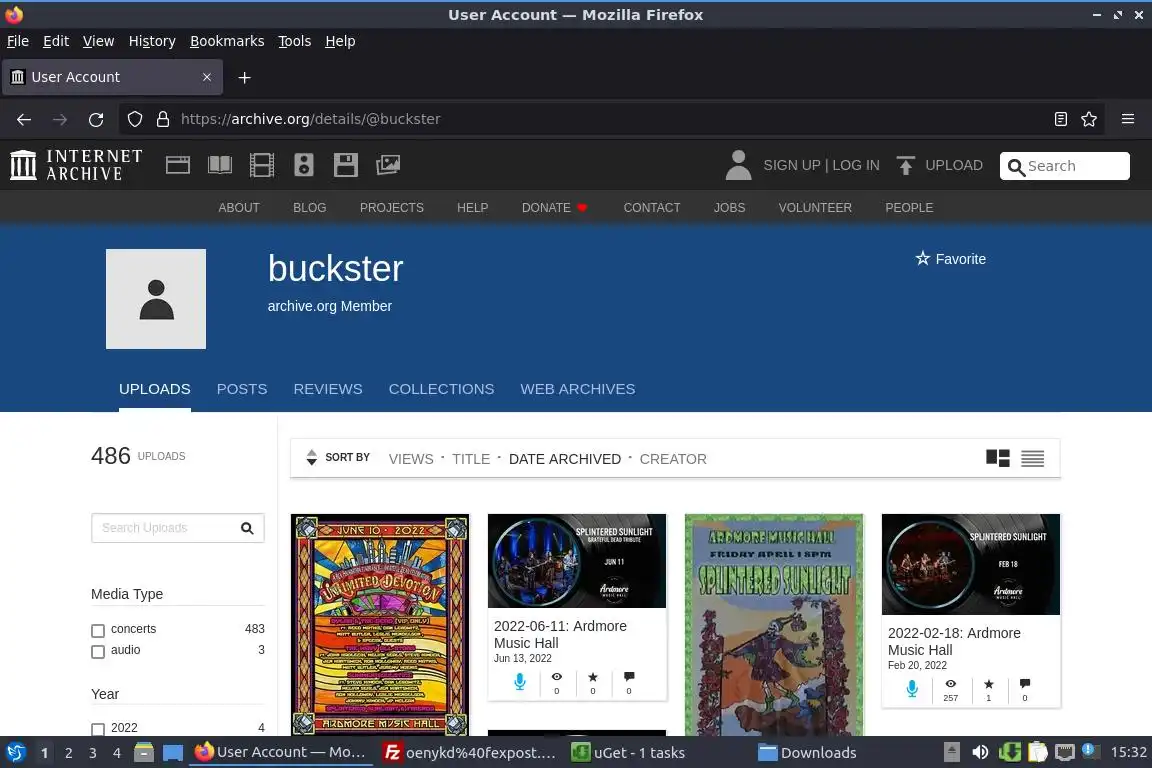Open the Audio speaker icon
The width and height of the screenshot is (1152, 768).
click(x=303, y=165)
